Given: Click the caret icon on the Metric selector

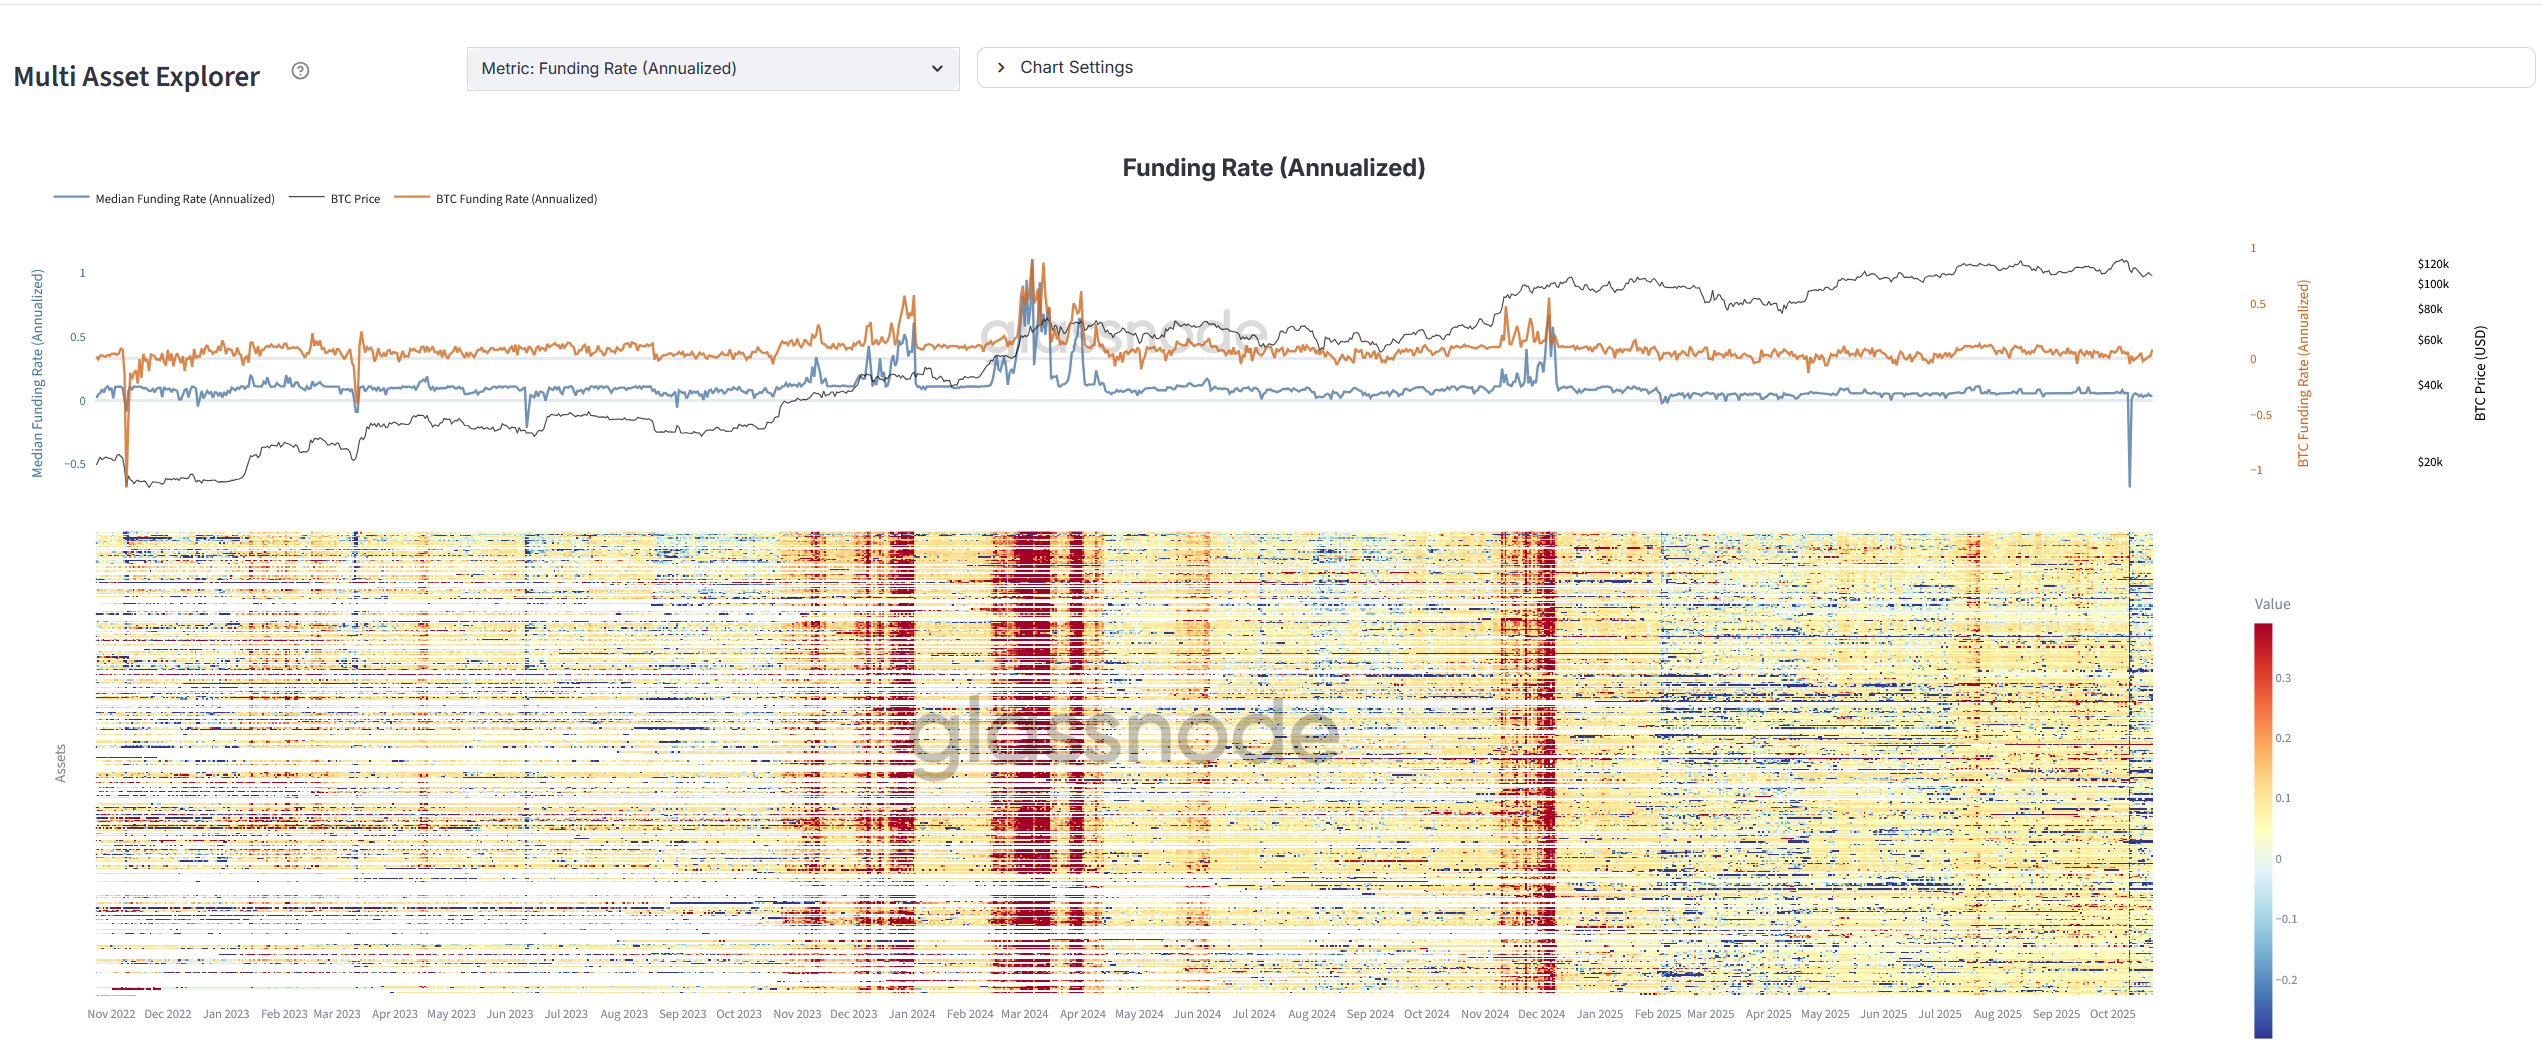Looking at the screenshot, I should (x=937, y=69).
